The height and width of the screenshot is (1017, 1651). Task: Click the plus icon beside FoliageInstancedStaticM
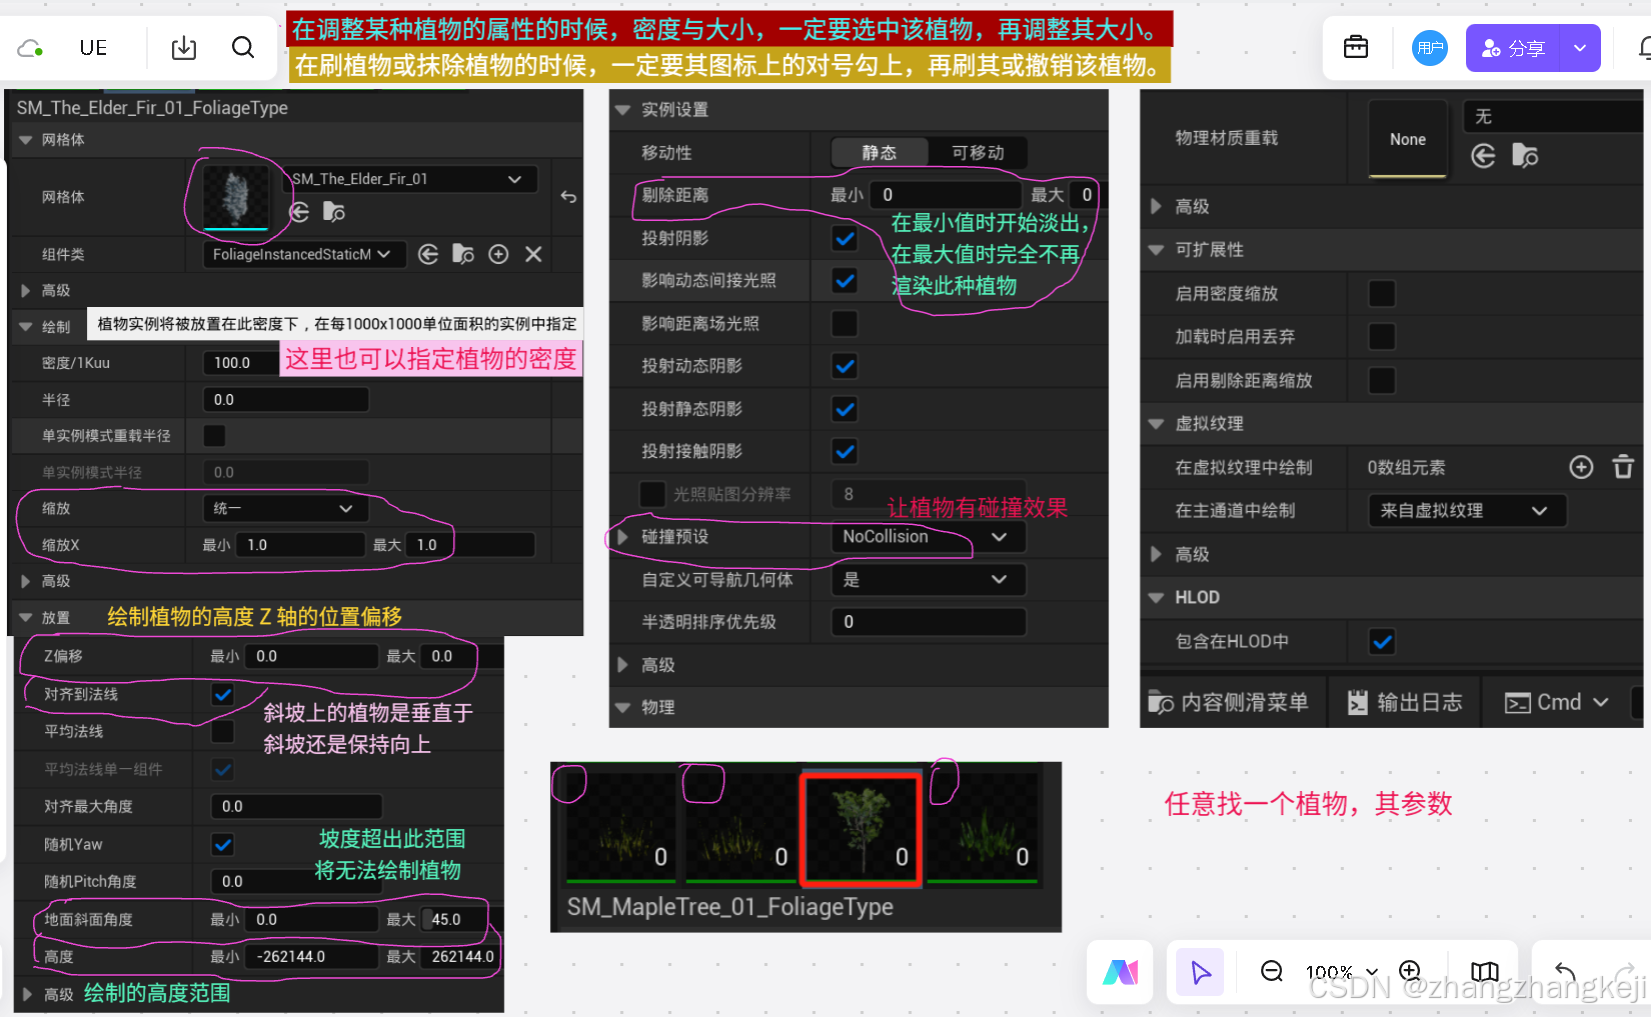click(498, 254)
